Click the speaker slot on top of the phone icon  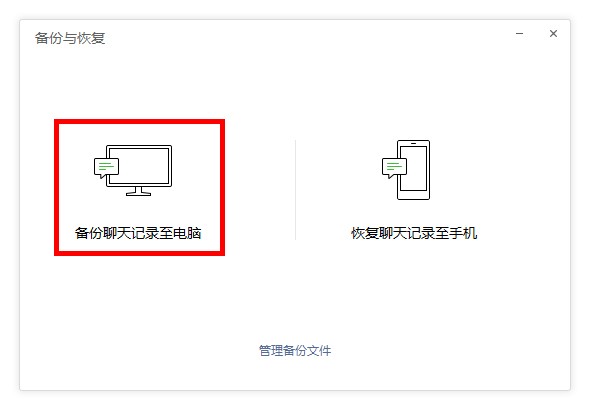pyautogui.click(x=414, y=143)
